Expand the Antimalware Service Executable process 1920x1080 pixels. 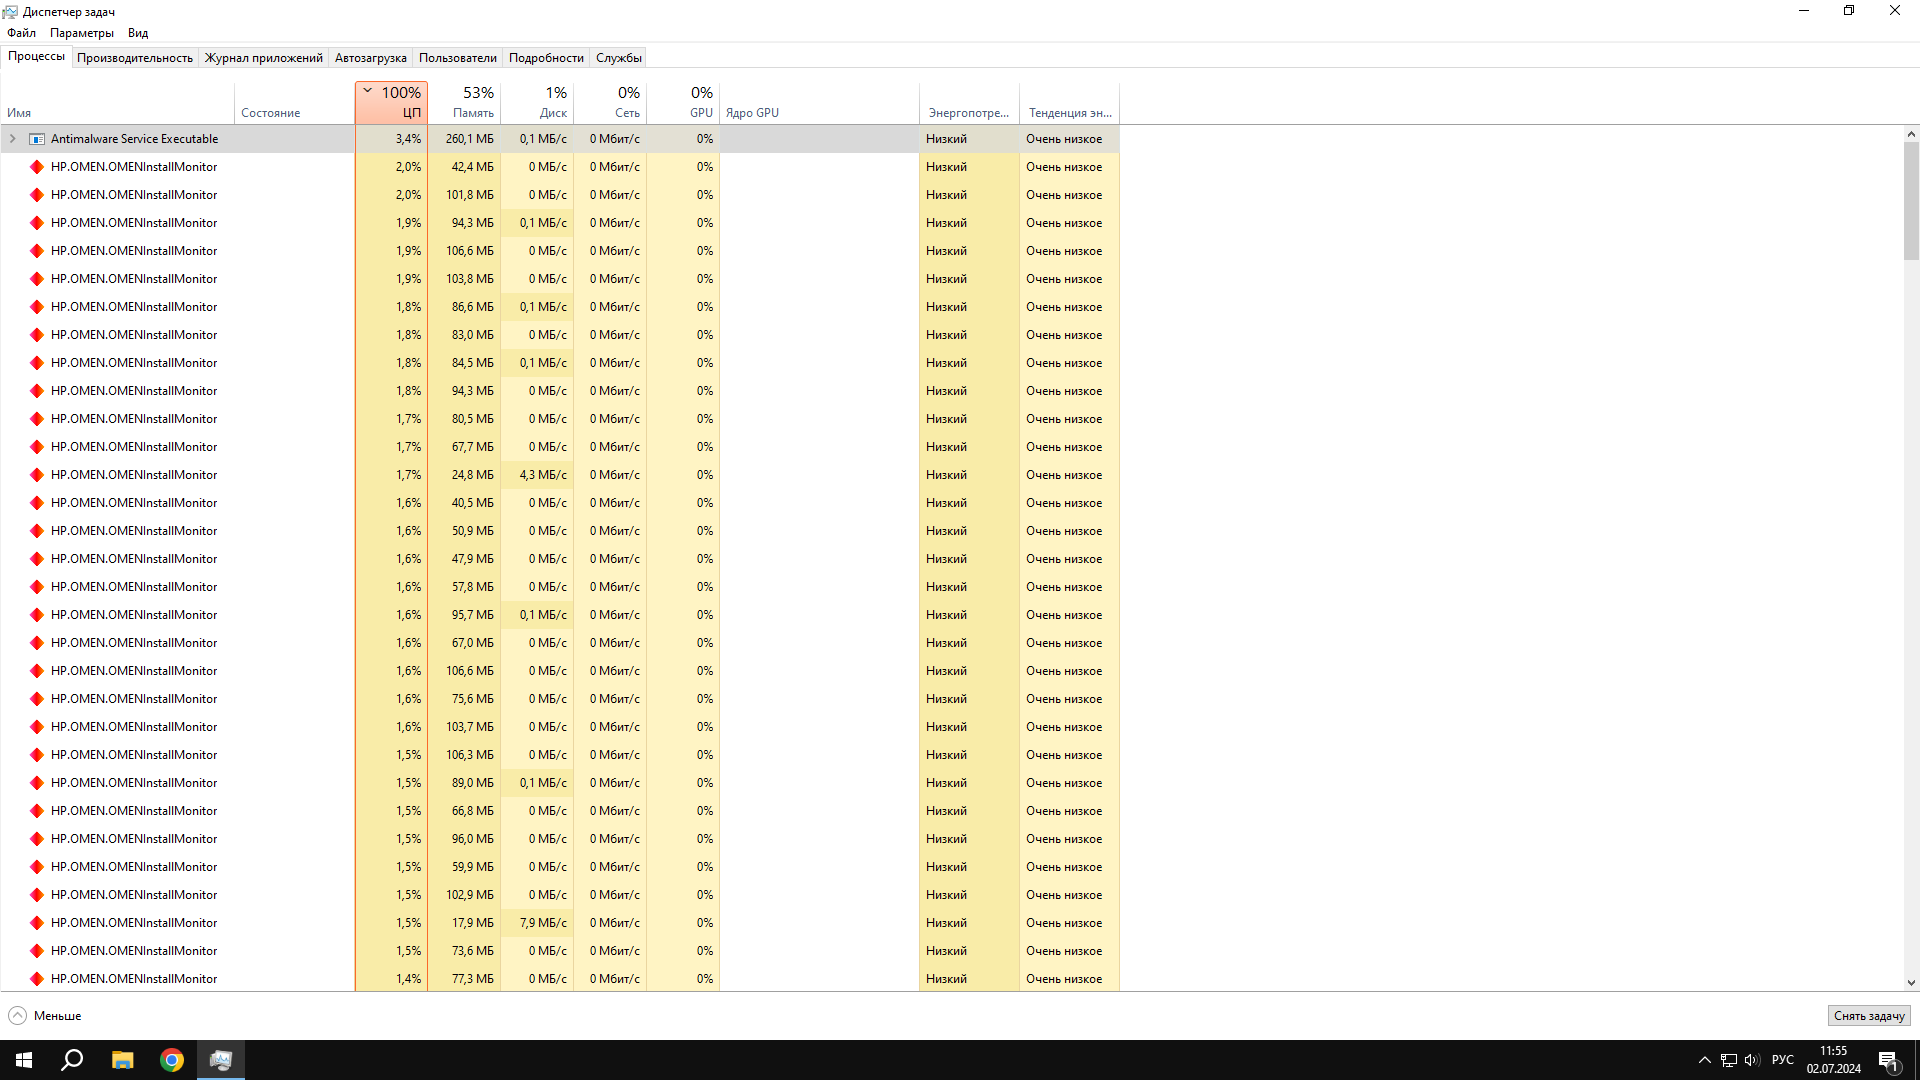tap(12, 138)
